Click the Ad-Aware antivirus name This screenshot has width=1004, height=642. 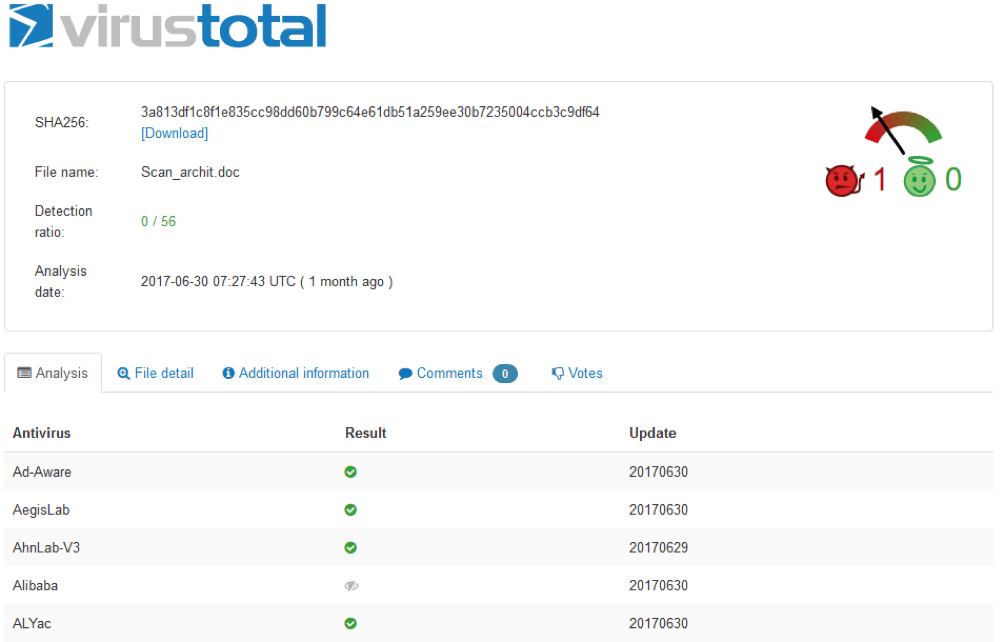[42, 472]
